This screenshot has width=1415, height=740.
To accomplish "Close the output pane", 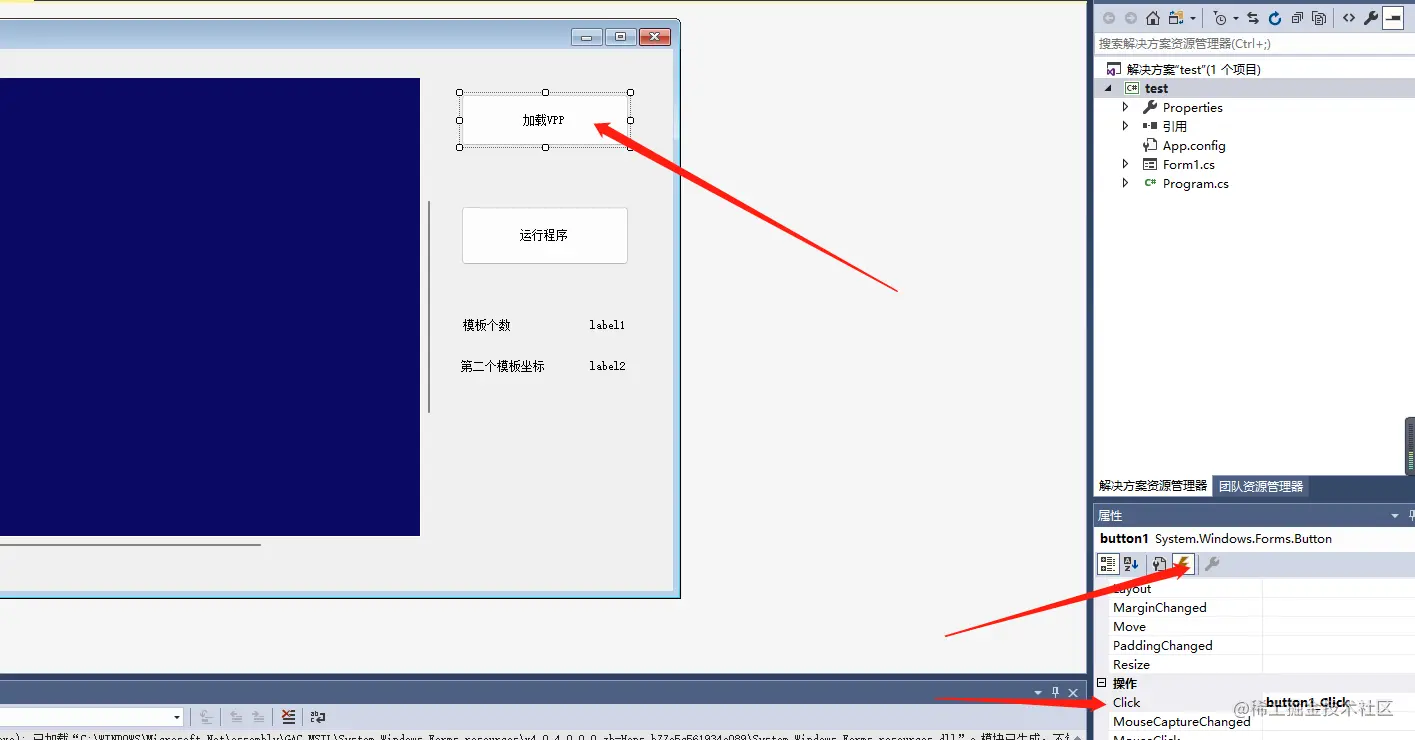I will click(1073, 692).
